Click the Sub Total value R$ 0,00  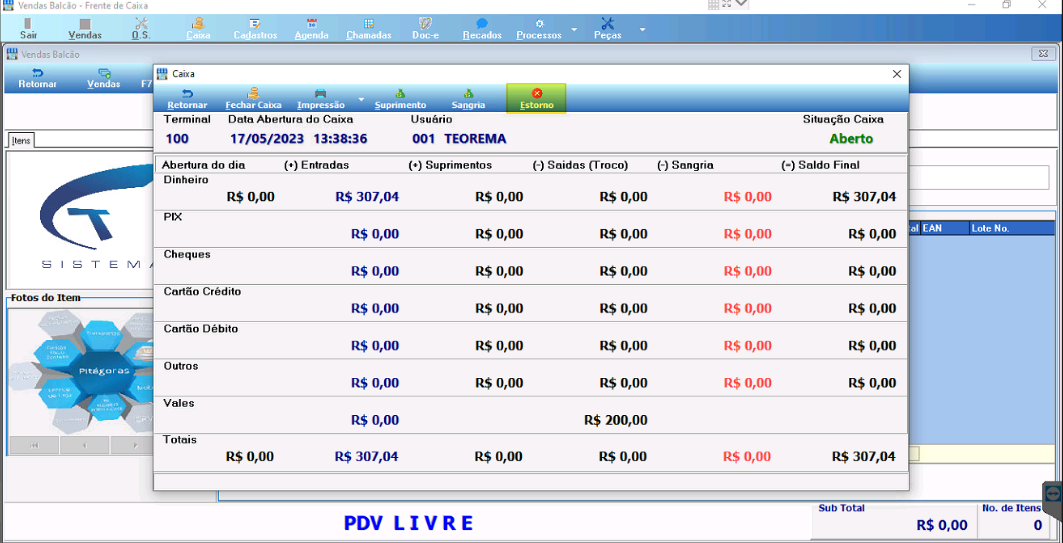pyautogui.click(x=942, y=525)
